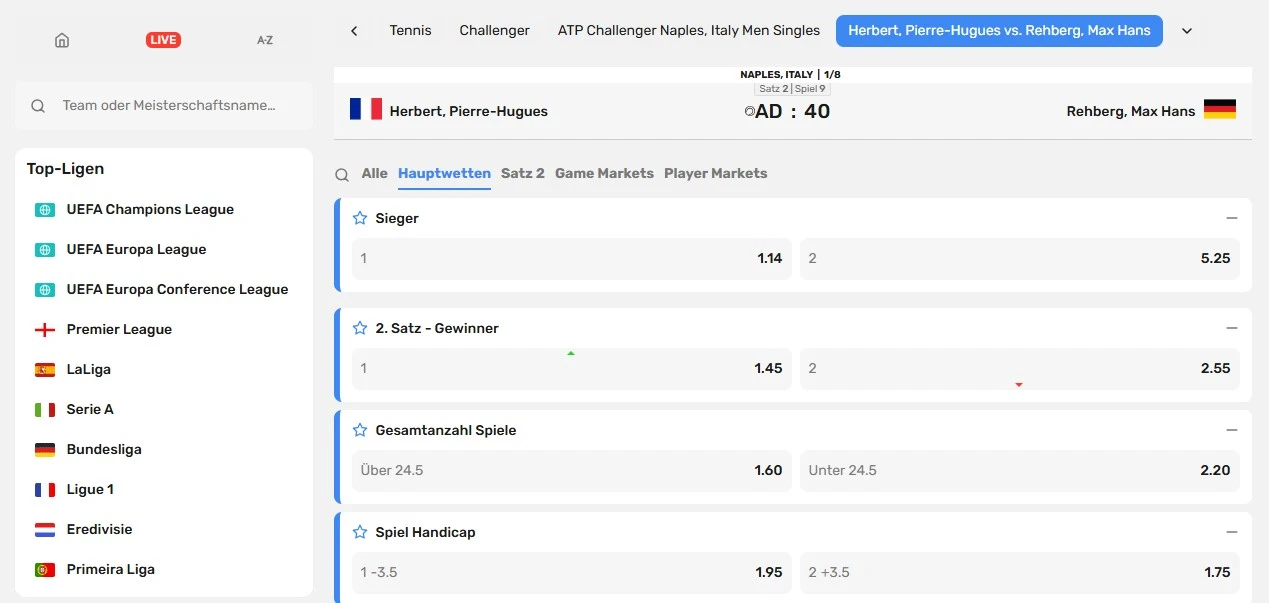The image size is (1269, 603).
Task: Click the market search magnifier icon
Action: (342, 174)
